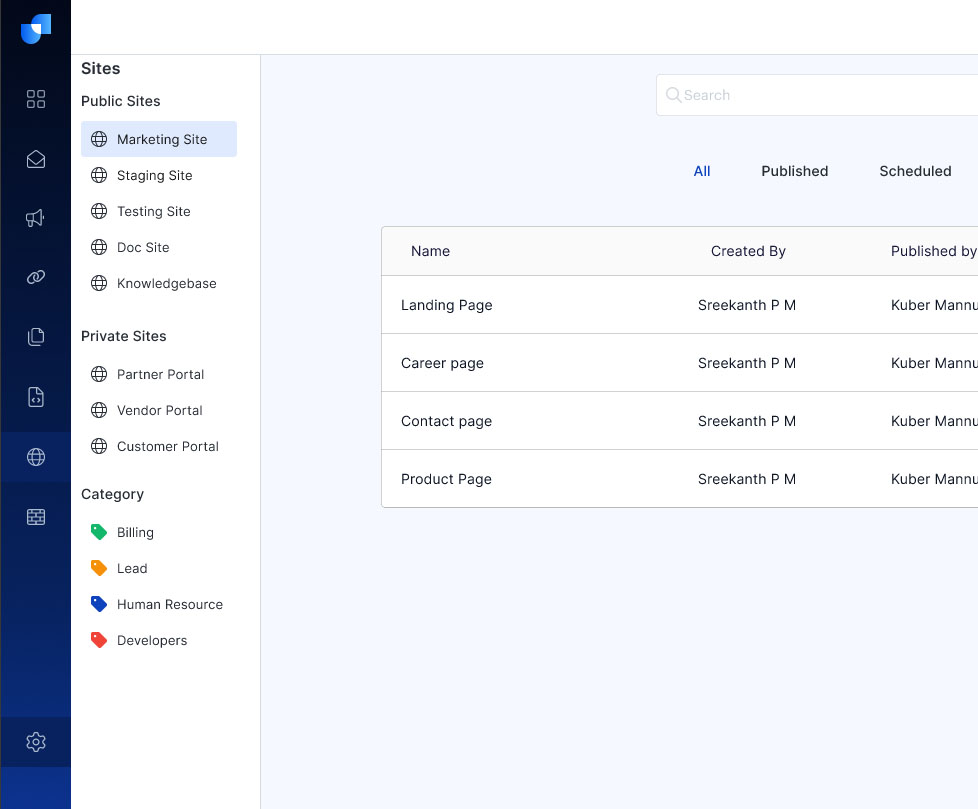Click Sreekanth P M in Landing Page row

(x=747, y=305)
